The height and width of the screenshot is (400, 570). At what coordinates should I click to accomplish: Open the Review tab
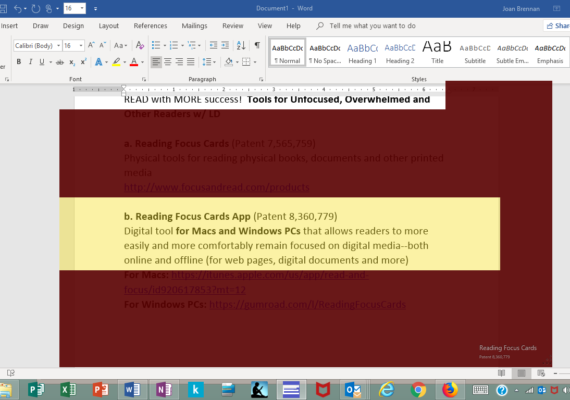tap(233, 26)
